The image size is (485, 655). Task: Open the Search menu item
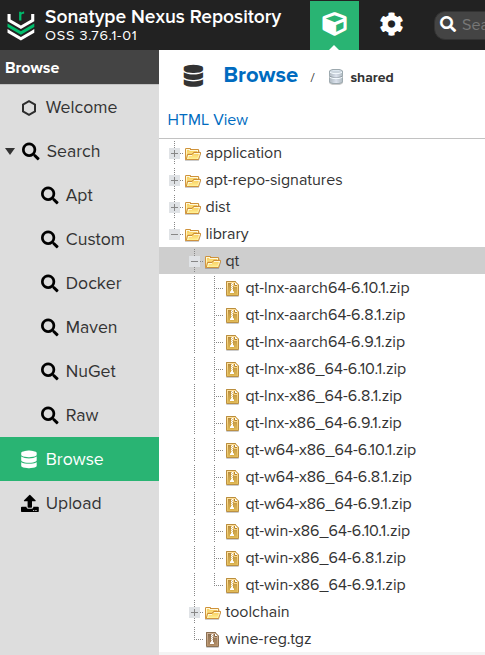pos(79,151)
